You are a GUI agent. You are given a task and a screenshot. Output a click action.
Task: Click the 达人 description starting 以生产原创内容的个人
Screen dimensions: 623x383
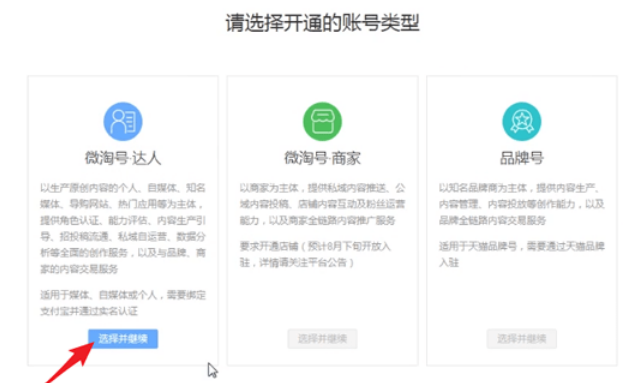[123, 228]
